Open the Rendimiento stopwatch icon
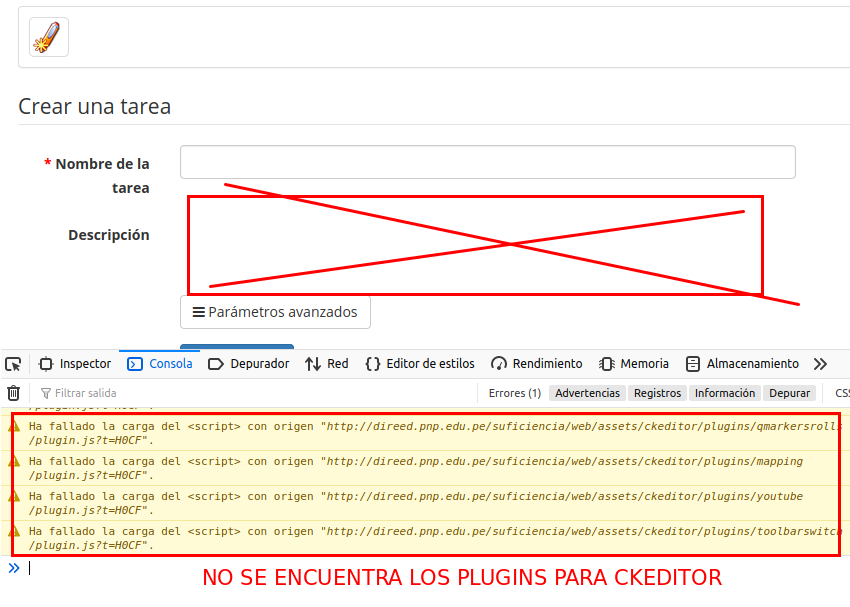850x607 pixels. tap(498, 363)
